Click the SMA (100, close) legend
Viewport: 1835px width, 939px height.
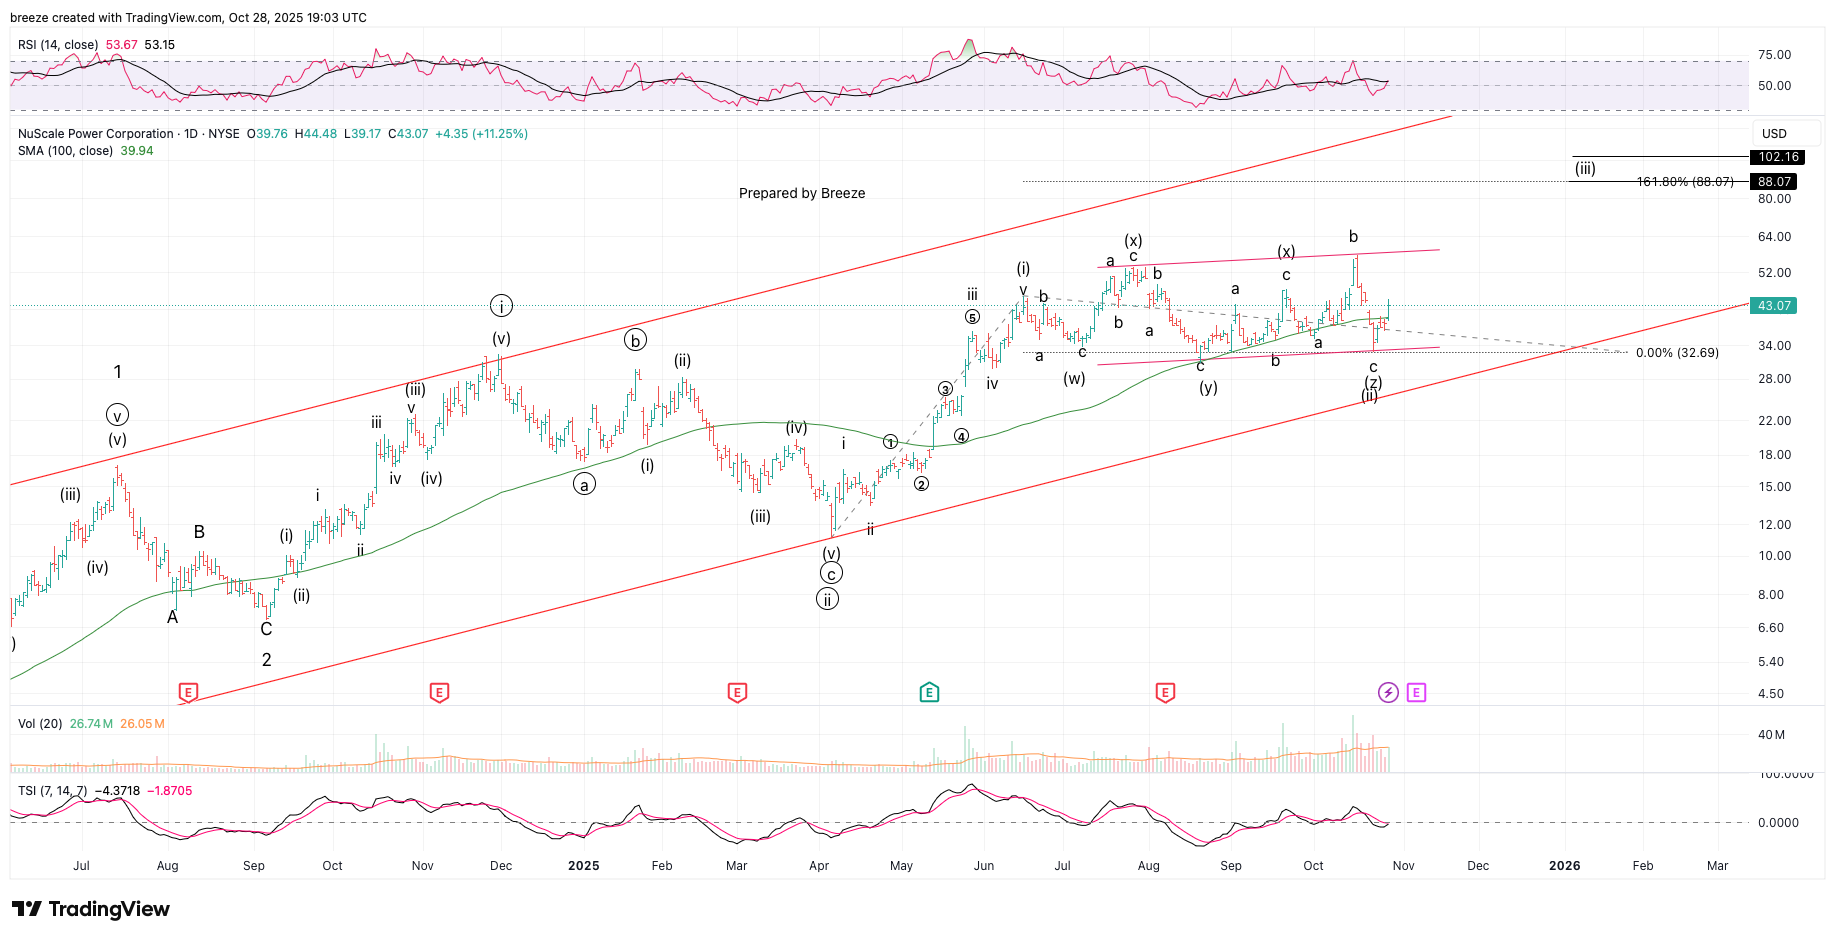click(65, 151)
